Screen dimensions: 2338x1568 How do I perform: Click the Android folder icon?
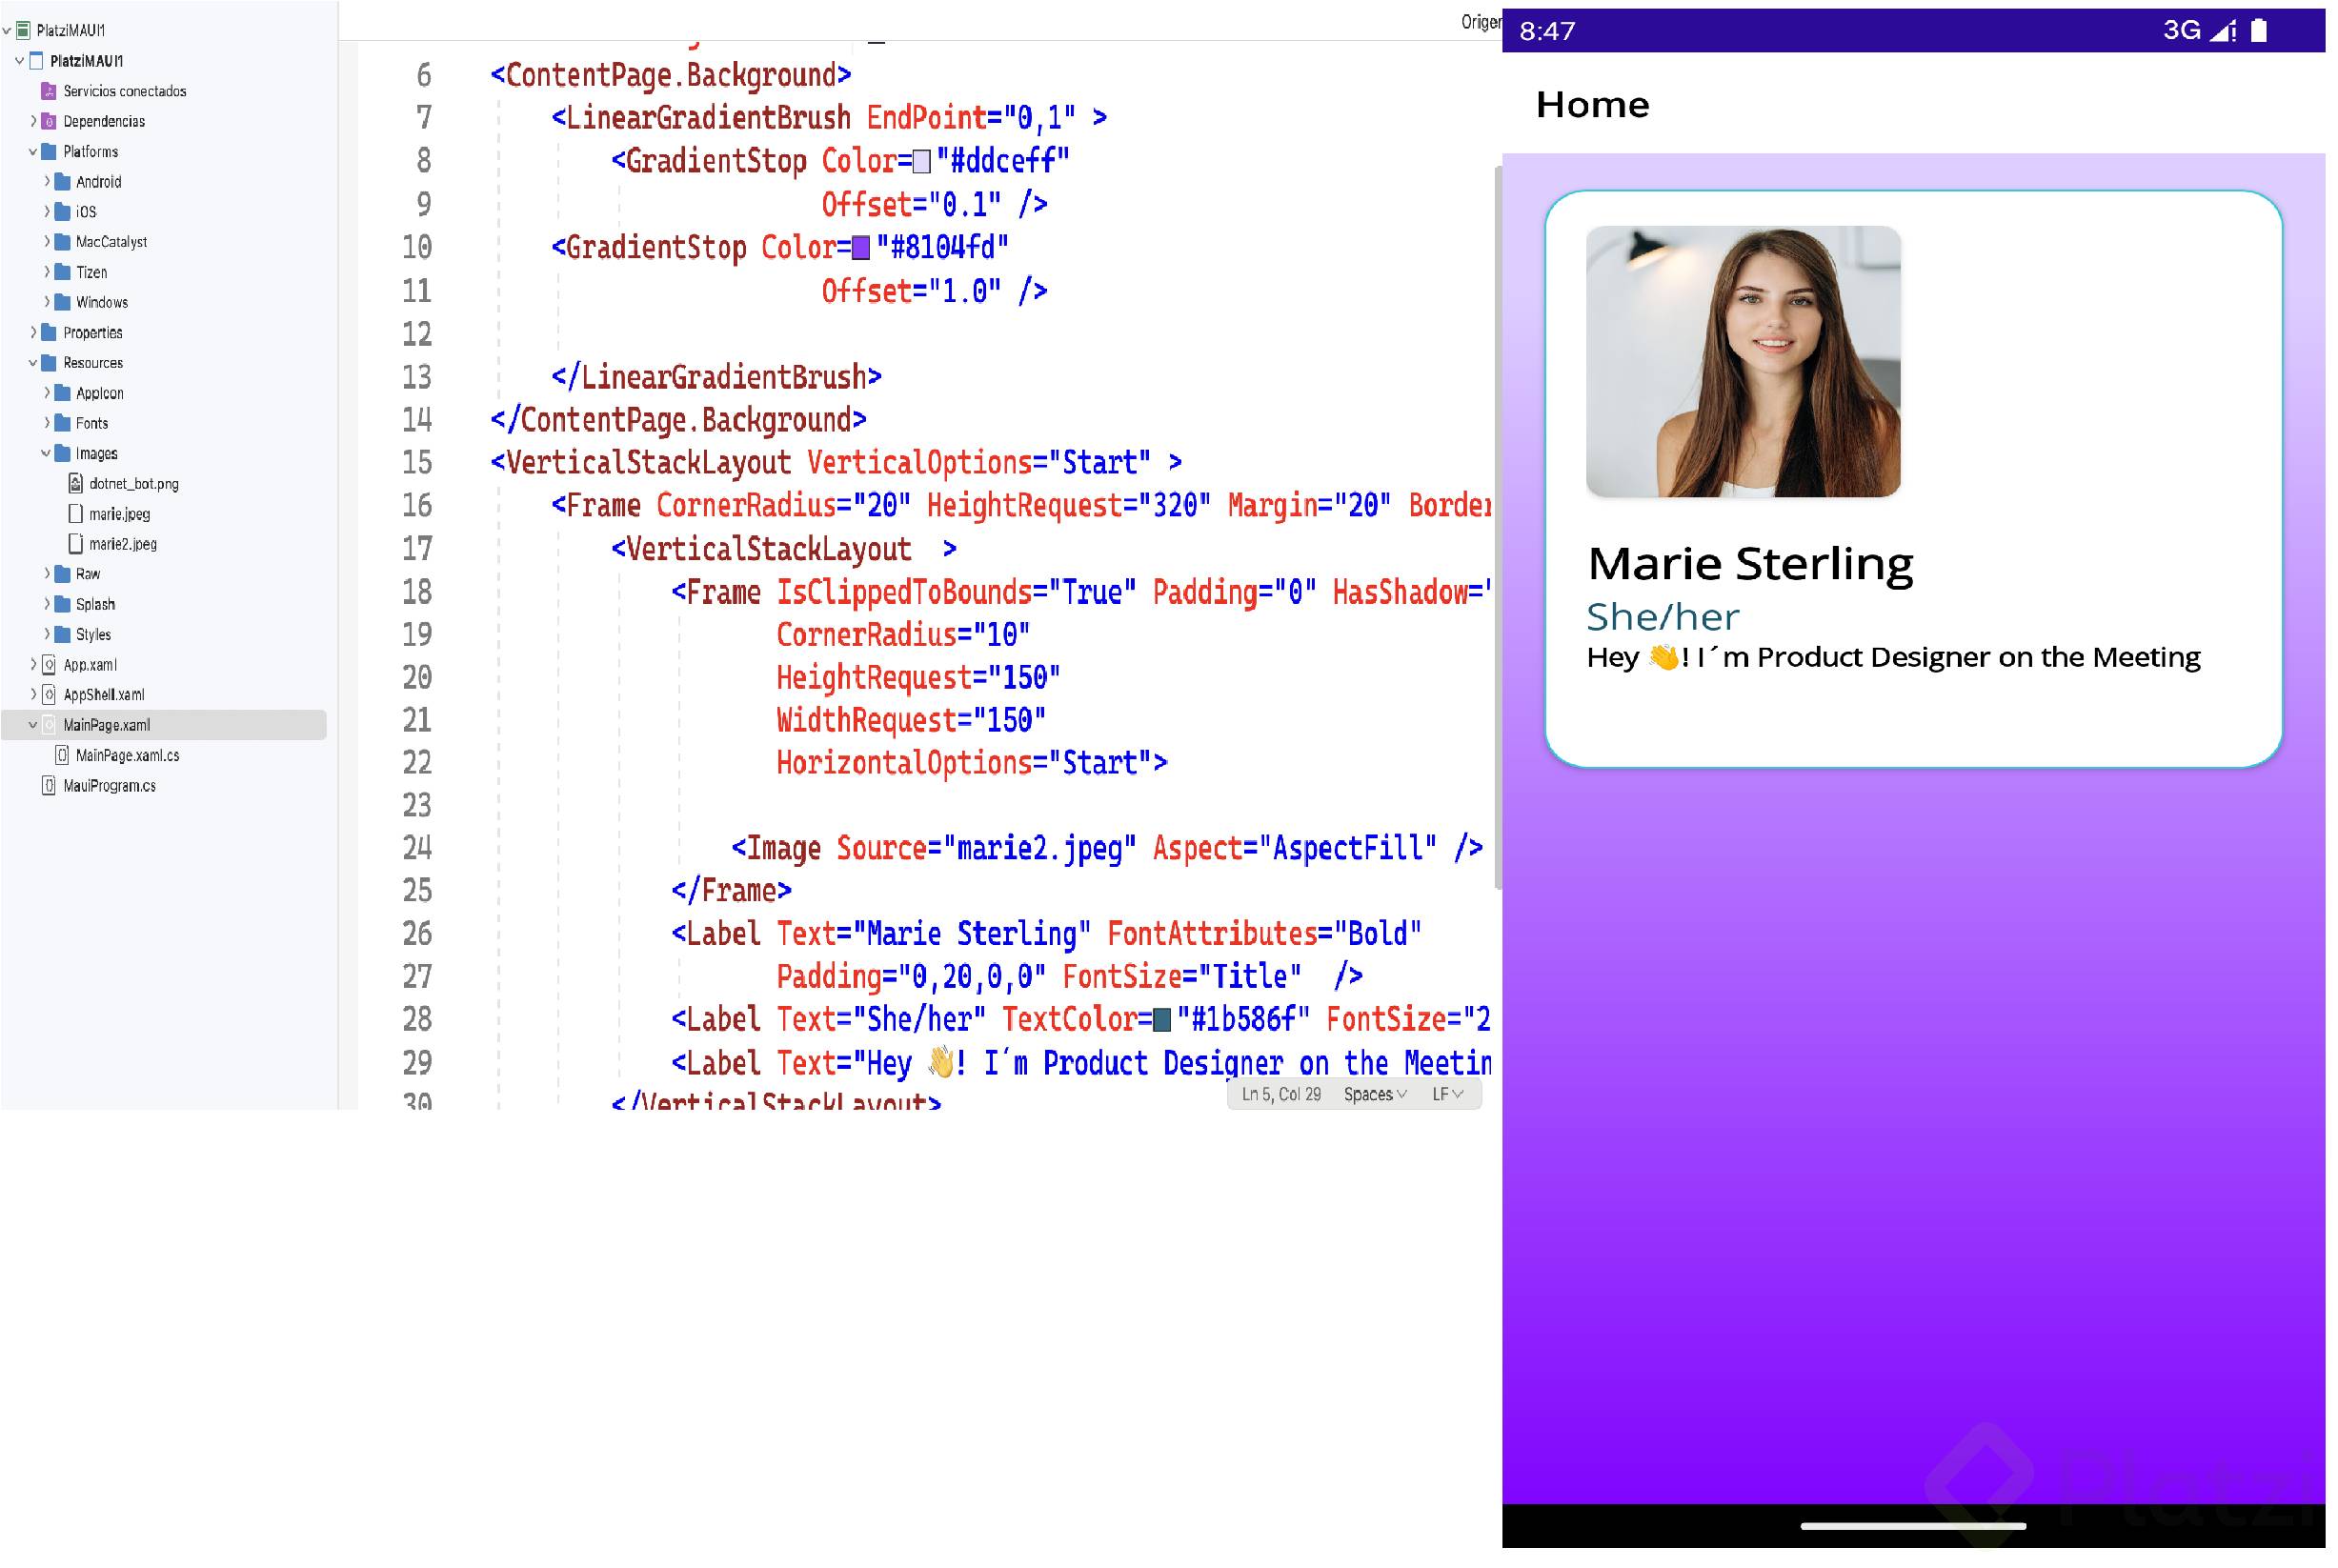tap(62, 182)
